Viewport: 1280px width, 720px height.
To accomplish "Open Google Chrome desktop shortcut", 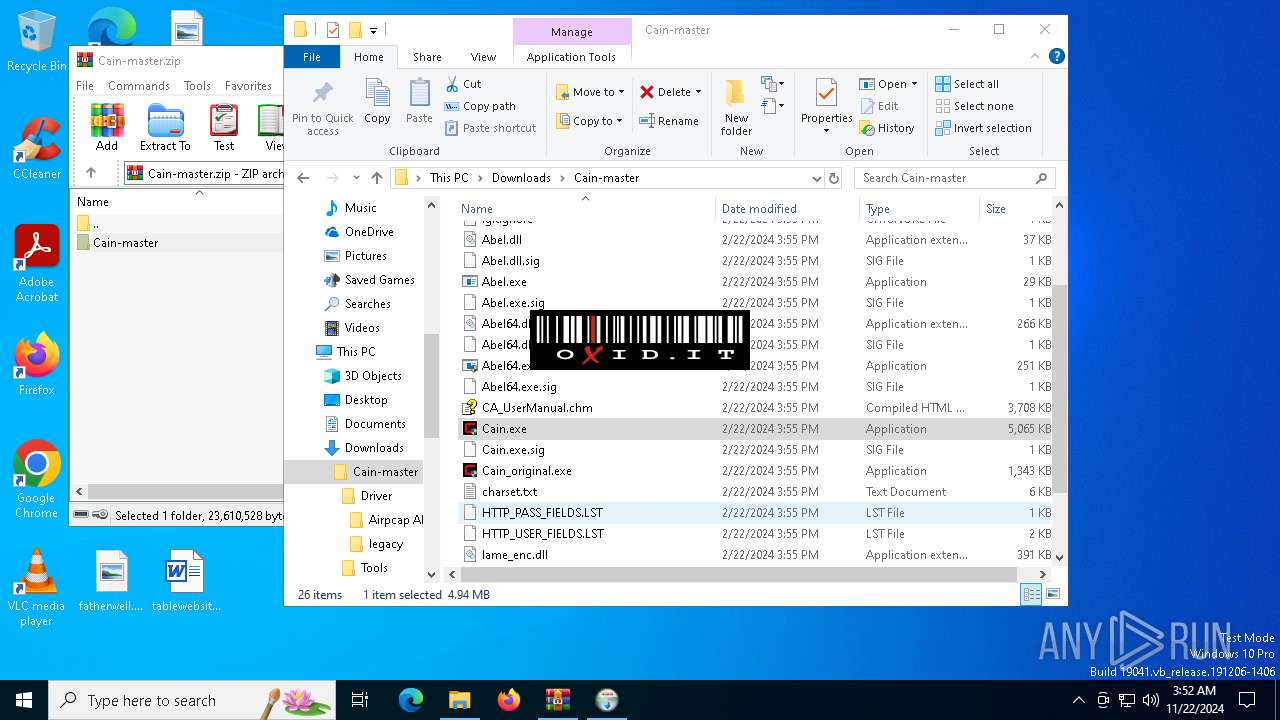I will click(36, 480).
